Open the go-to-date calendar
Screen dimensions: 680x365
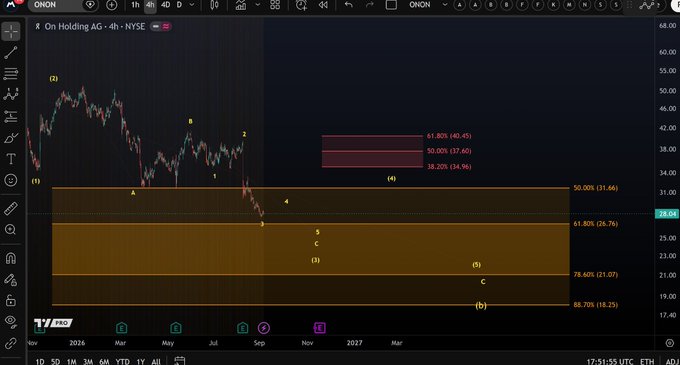click(180, 361)
